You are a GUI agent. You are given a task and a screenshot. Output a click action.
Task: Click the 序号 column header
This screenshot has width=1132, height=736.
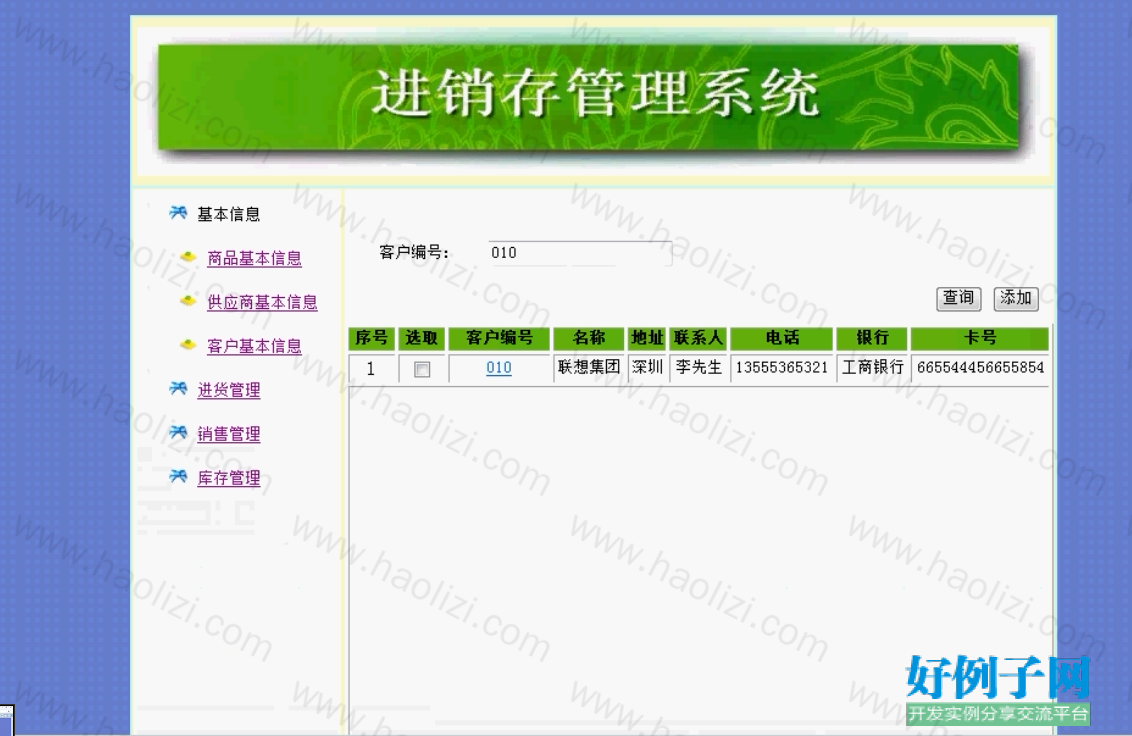(372, 338)
